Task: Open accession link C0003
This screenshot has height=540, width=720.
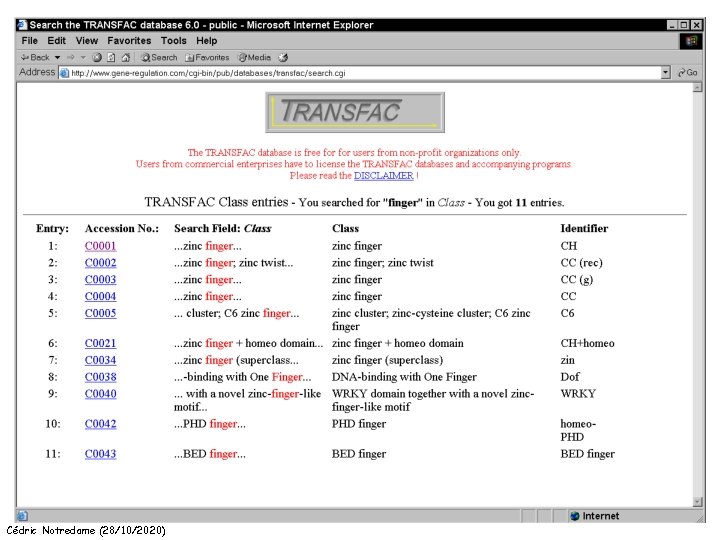Action: (100, 280)
